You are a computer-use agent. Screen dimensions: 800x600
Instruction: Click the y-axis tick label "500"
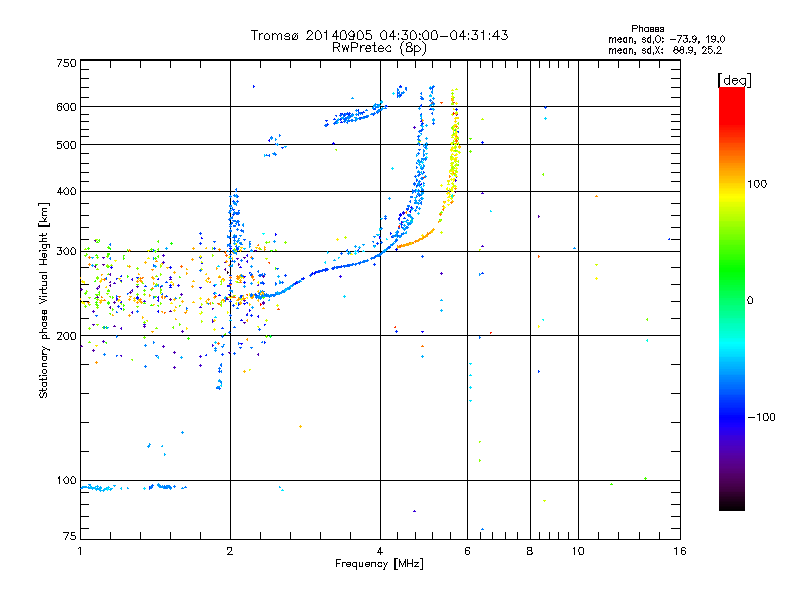66,145
